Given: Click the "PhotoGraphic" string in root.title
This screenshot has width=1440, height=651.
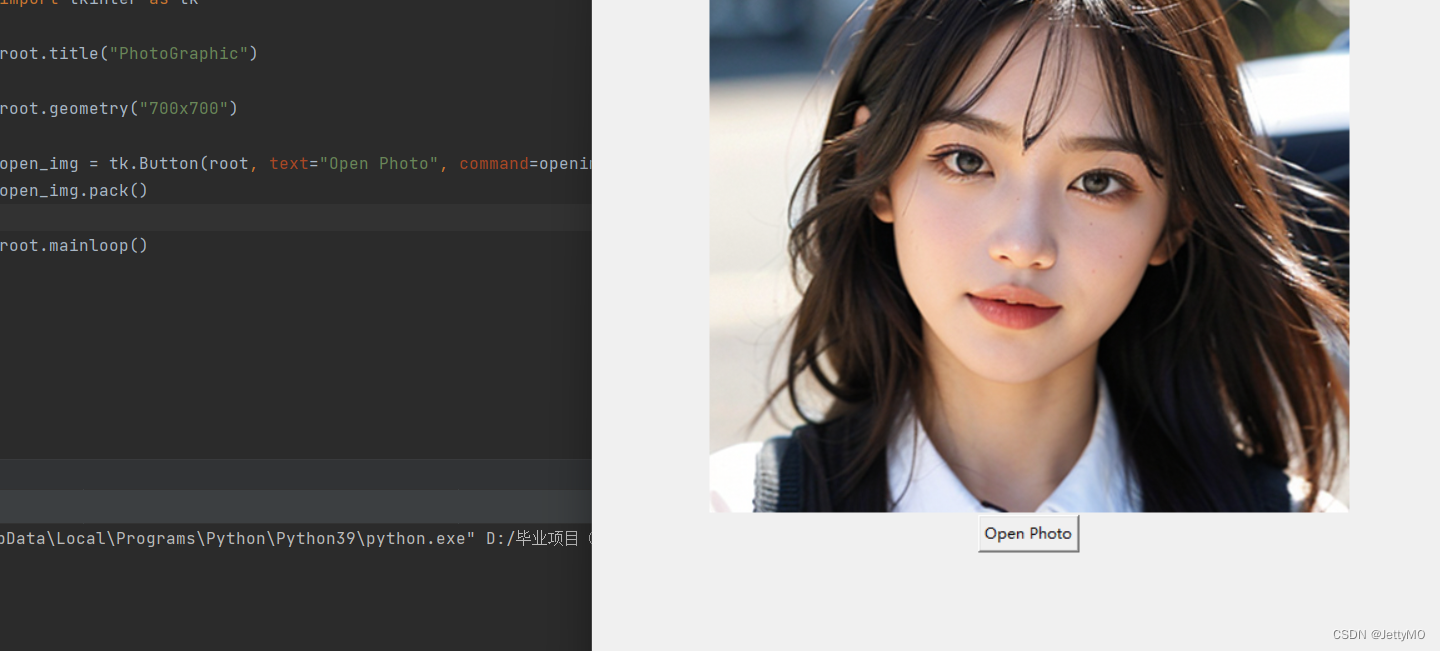Looking at the screenshot, I should tap(182, 53).
